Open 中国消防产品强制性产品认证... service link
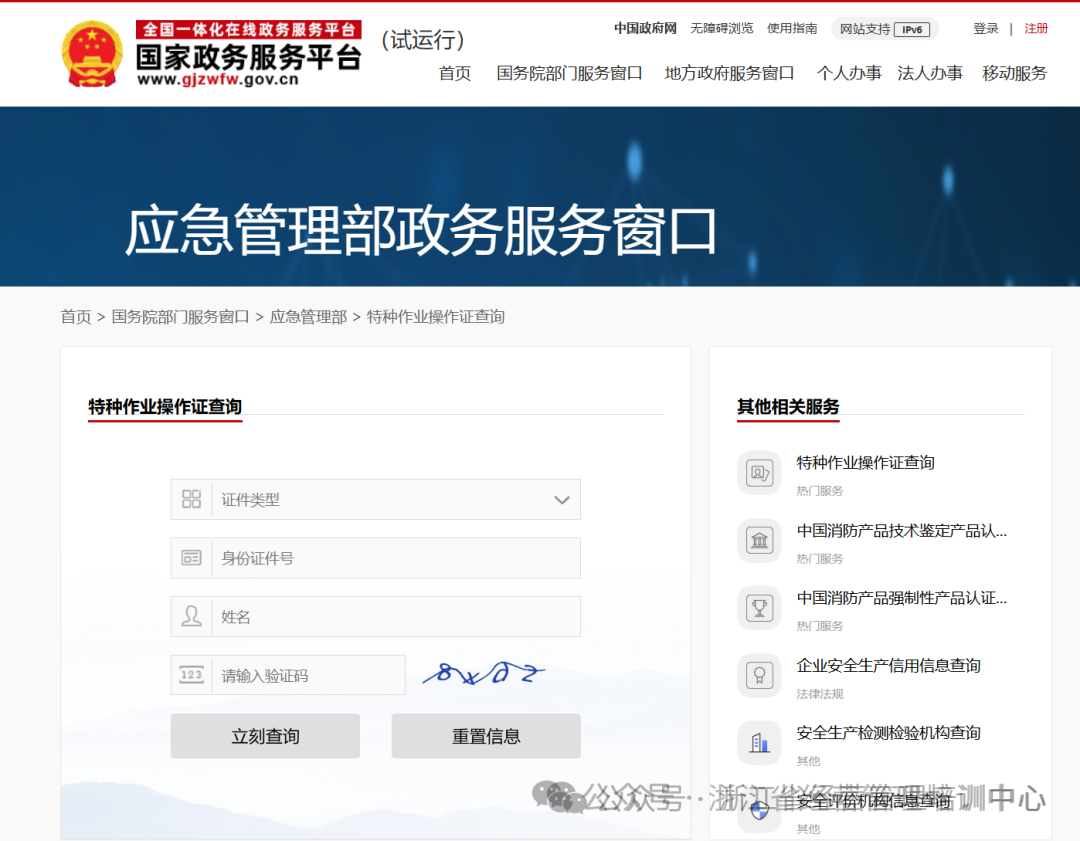This screenshot has height=841, width=1080. click(902, 598)
